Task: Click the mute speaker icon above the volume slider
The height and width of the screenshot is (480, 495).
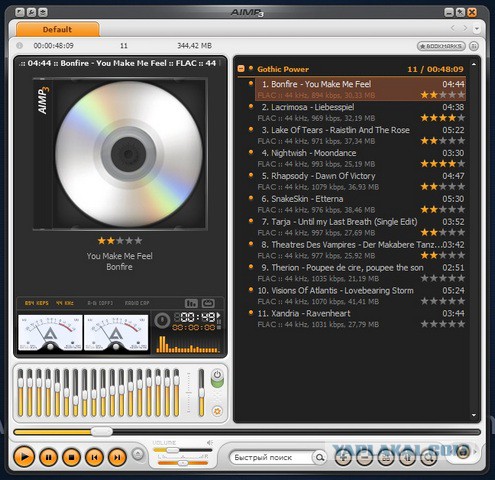Action: pyautogui.click(x=209, y=443)
